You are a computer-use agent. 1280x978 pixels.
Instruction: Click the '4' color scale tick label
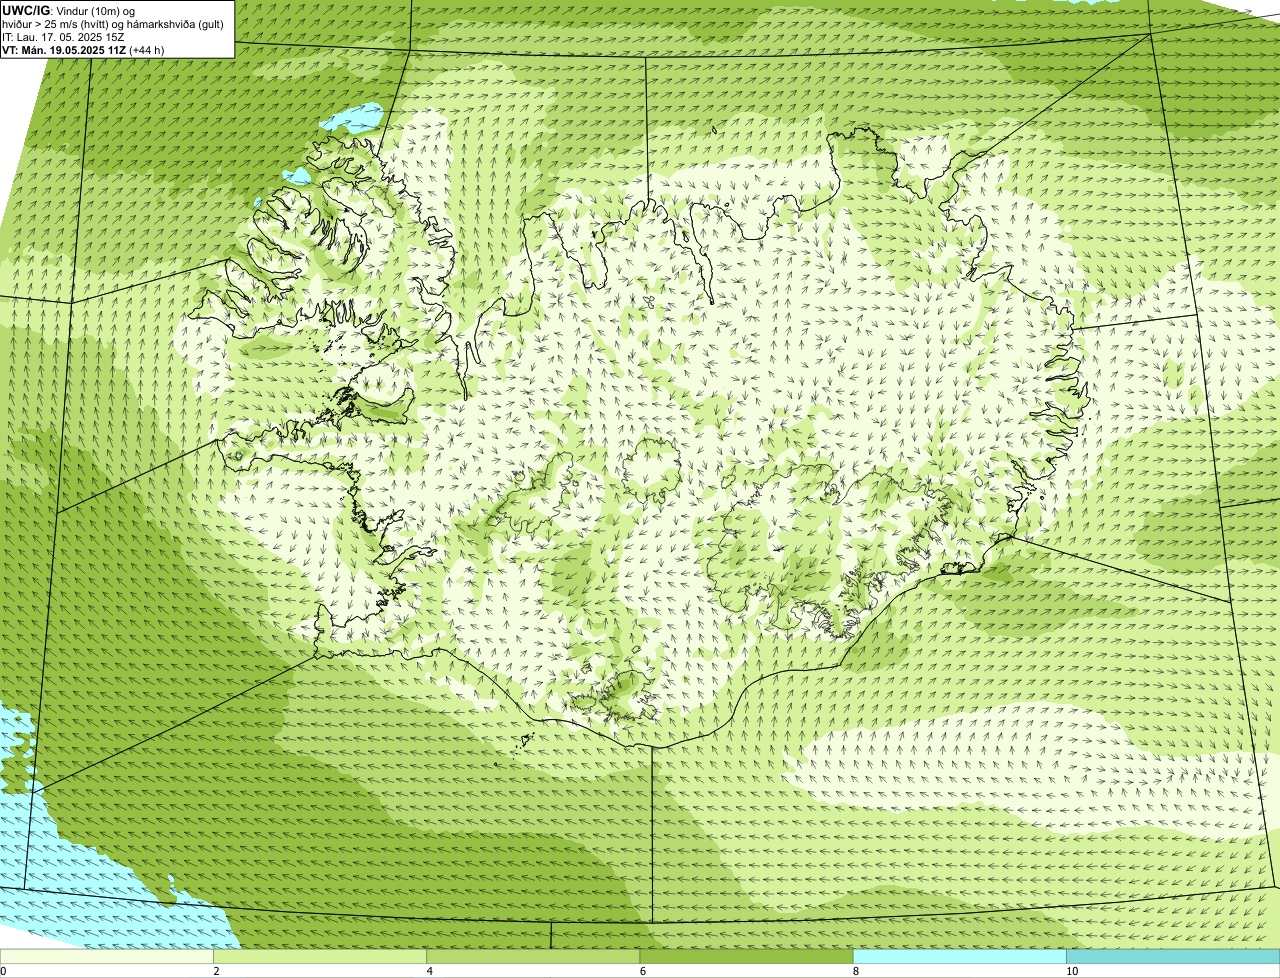pyautogui.click(x=429, y=971)
